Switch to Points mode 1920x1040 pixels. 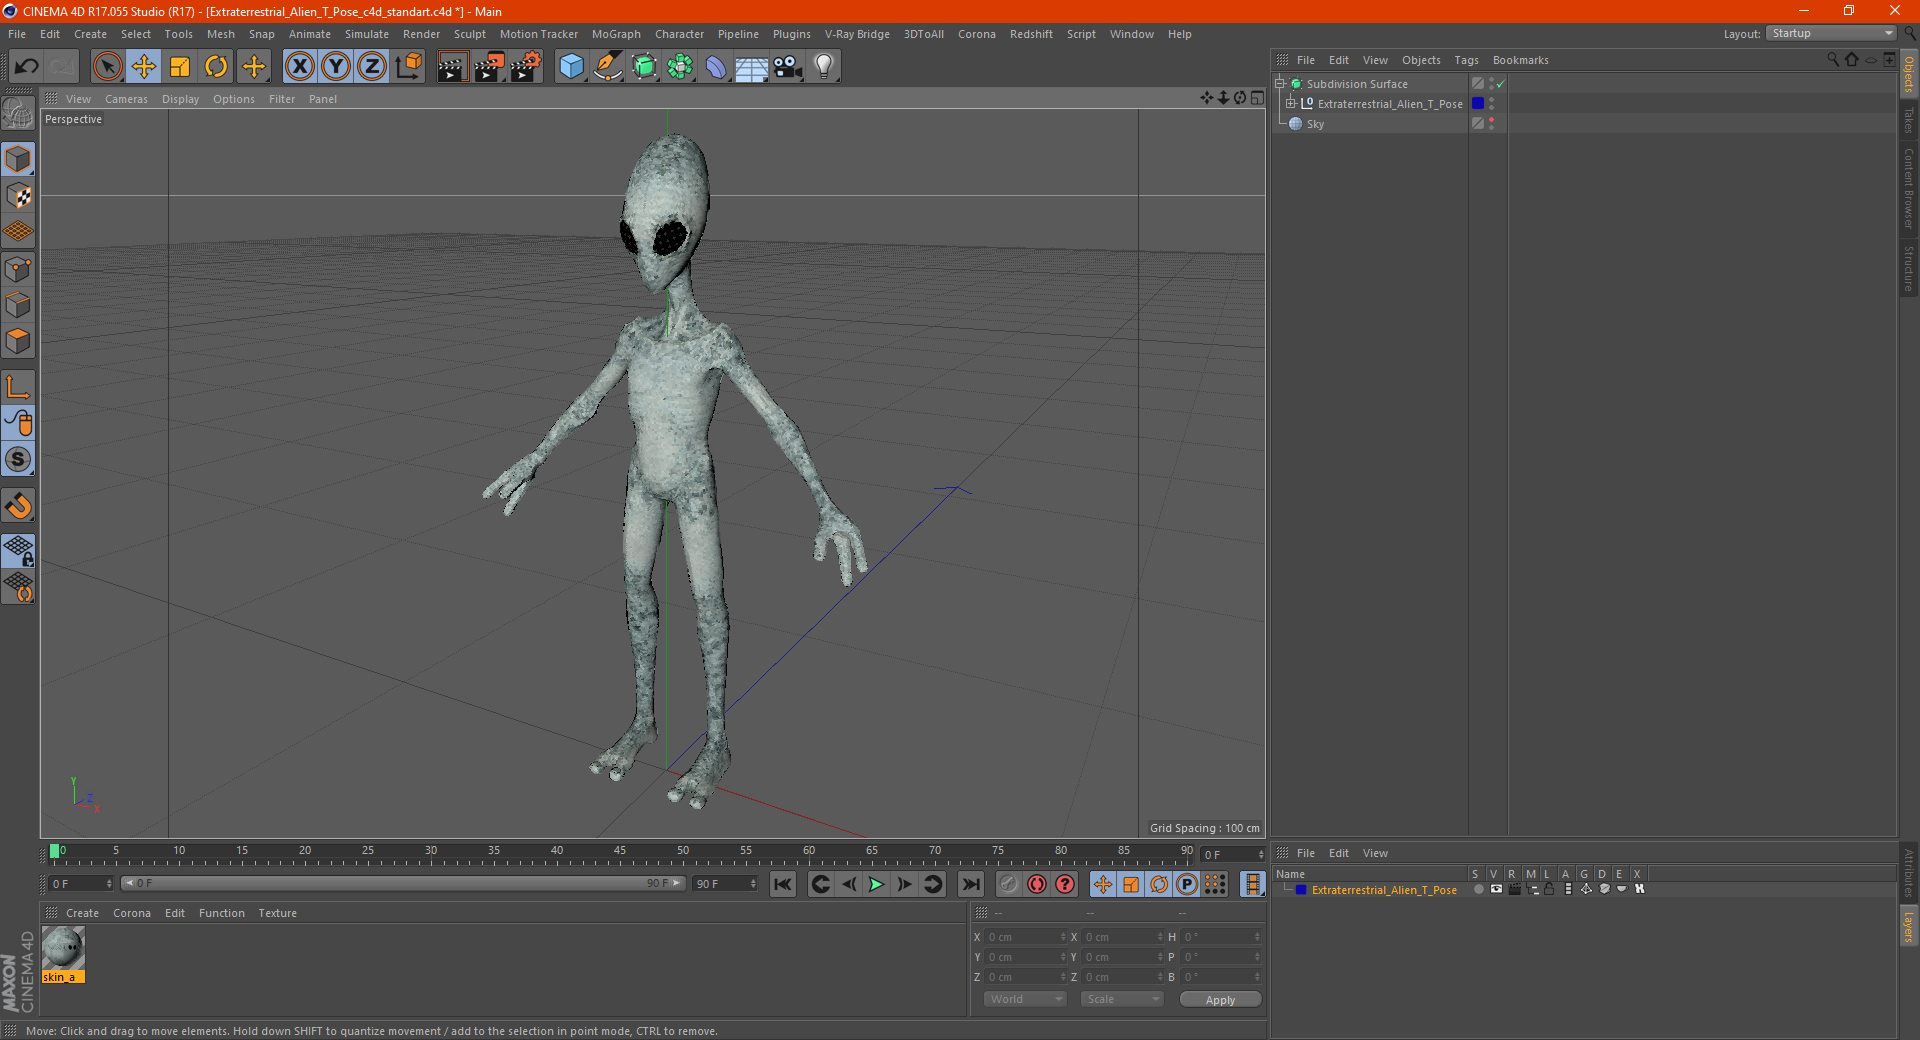click(18, 268)
